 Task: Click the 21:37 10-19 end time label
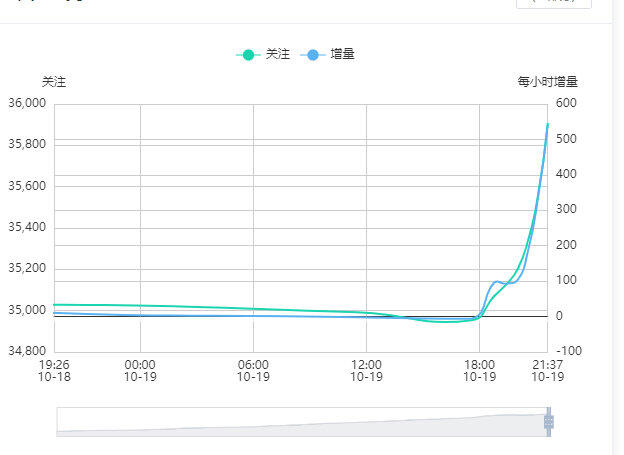pos(548,371)
